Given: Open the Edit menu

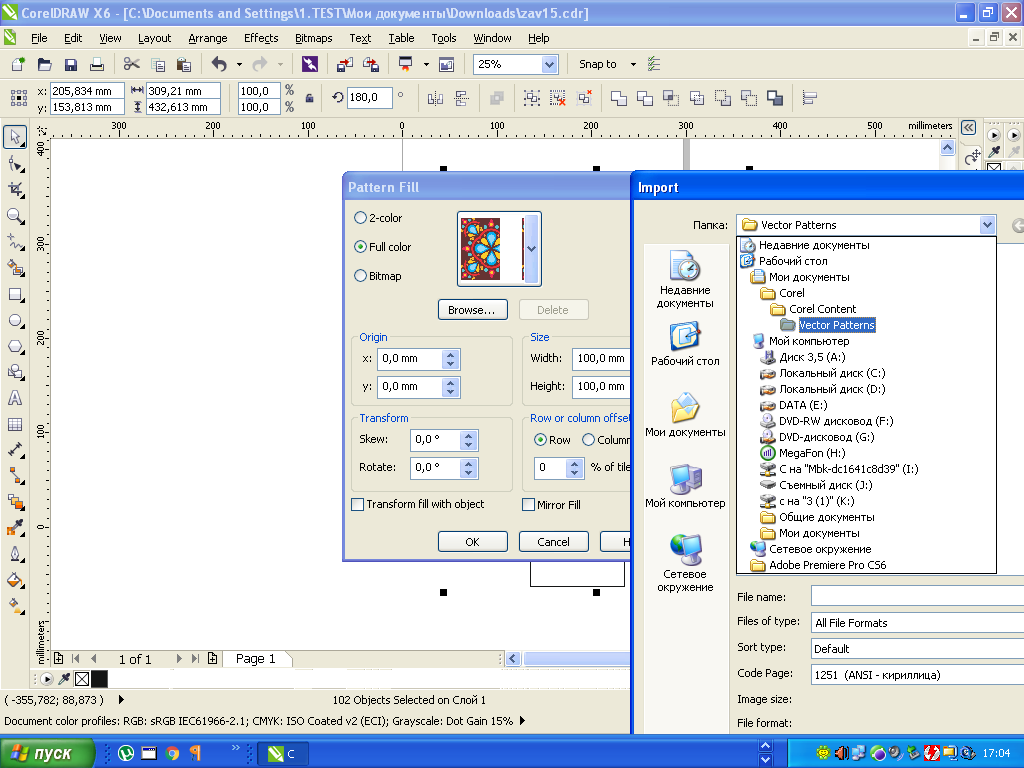Looking at the screenshot, I should [x=73, y=38].
